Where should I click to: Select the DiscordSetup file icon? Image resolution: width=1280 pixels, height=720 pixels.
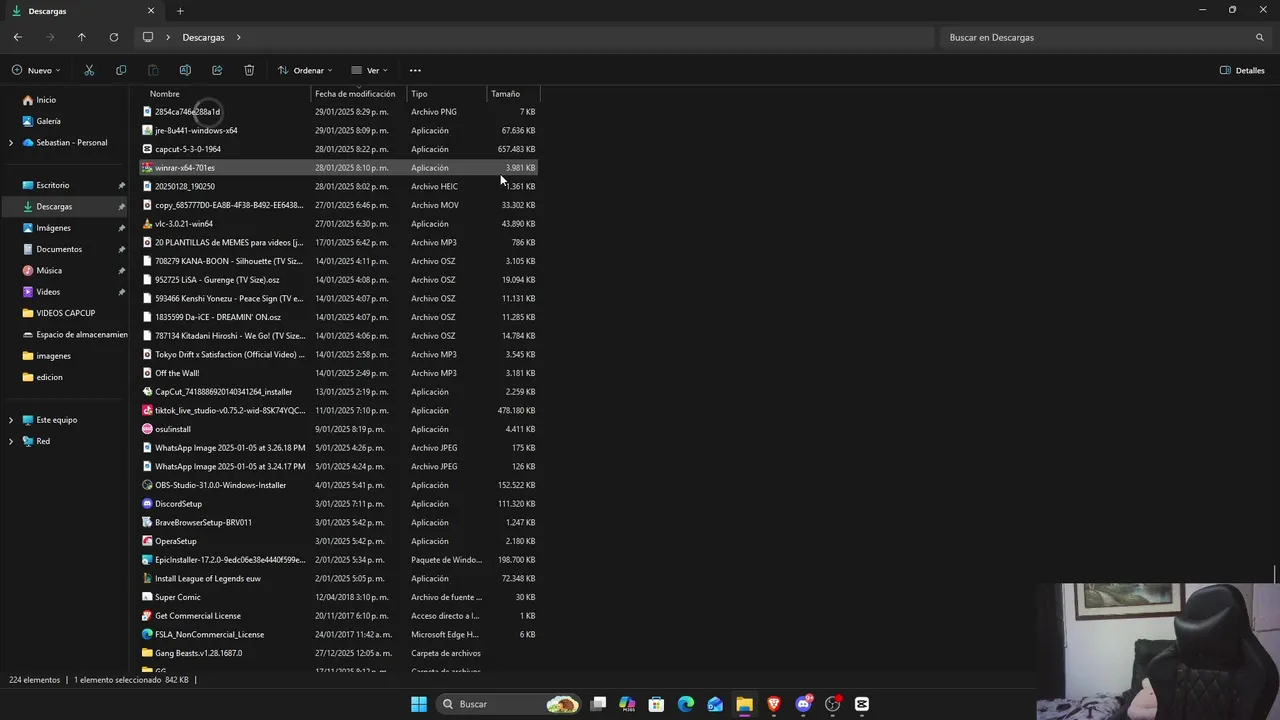point(147,504)
